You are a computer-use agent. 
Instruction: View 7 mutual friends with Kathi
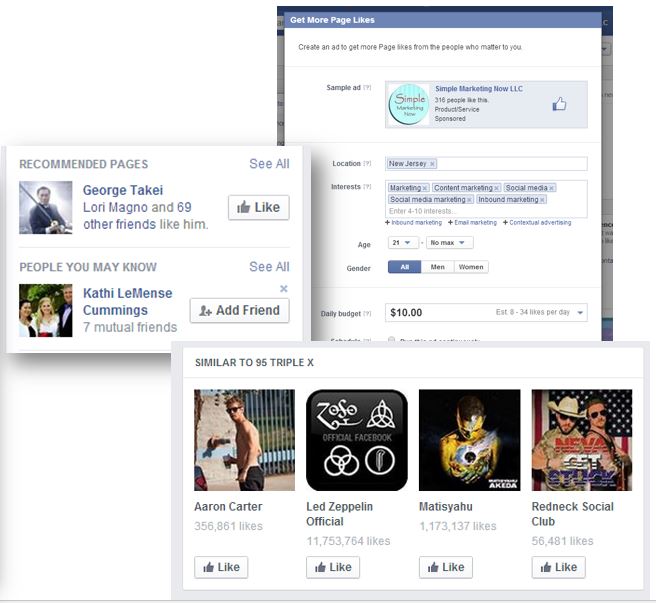[130, 327]
